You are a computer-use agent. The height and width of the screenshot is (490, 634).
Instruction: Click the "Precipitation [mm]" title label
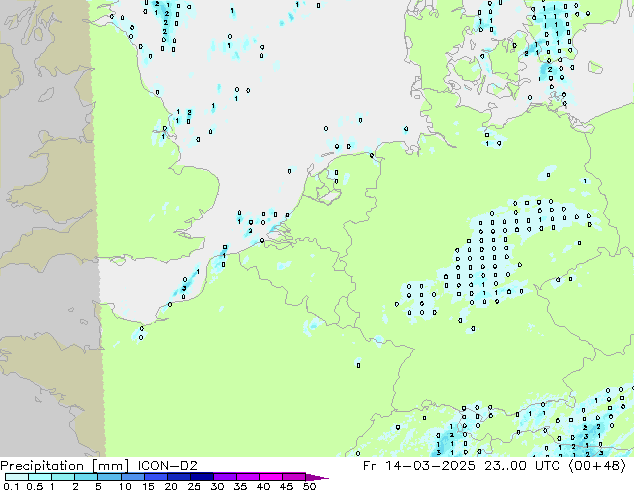tap(65, 466)
